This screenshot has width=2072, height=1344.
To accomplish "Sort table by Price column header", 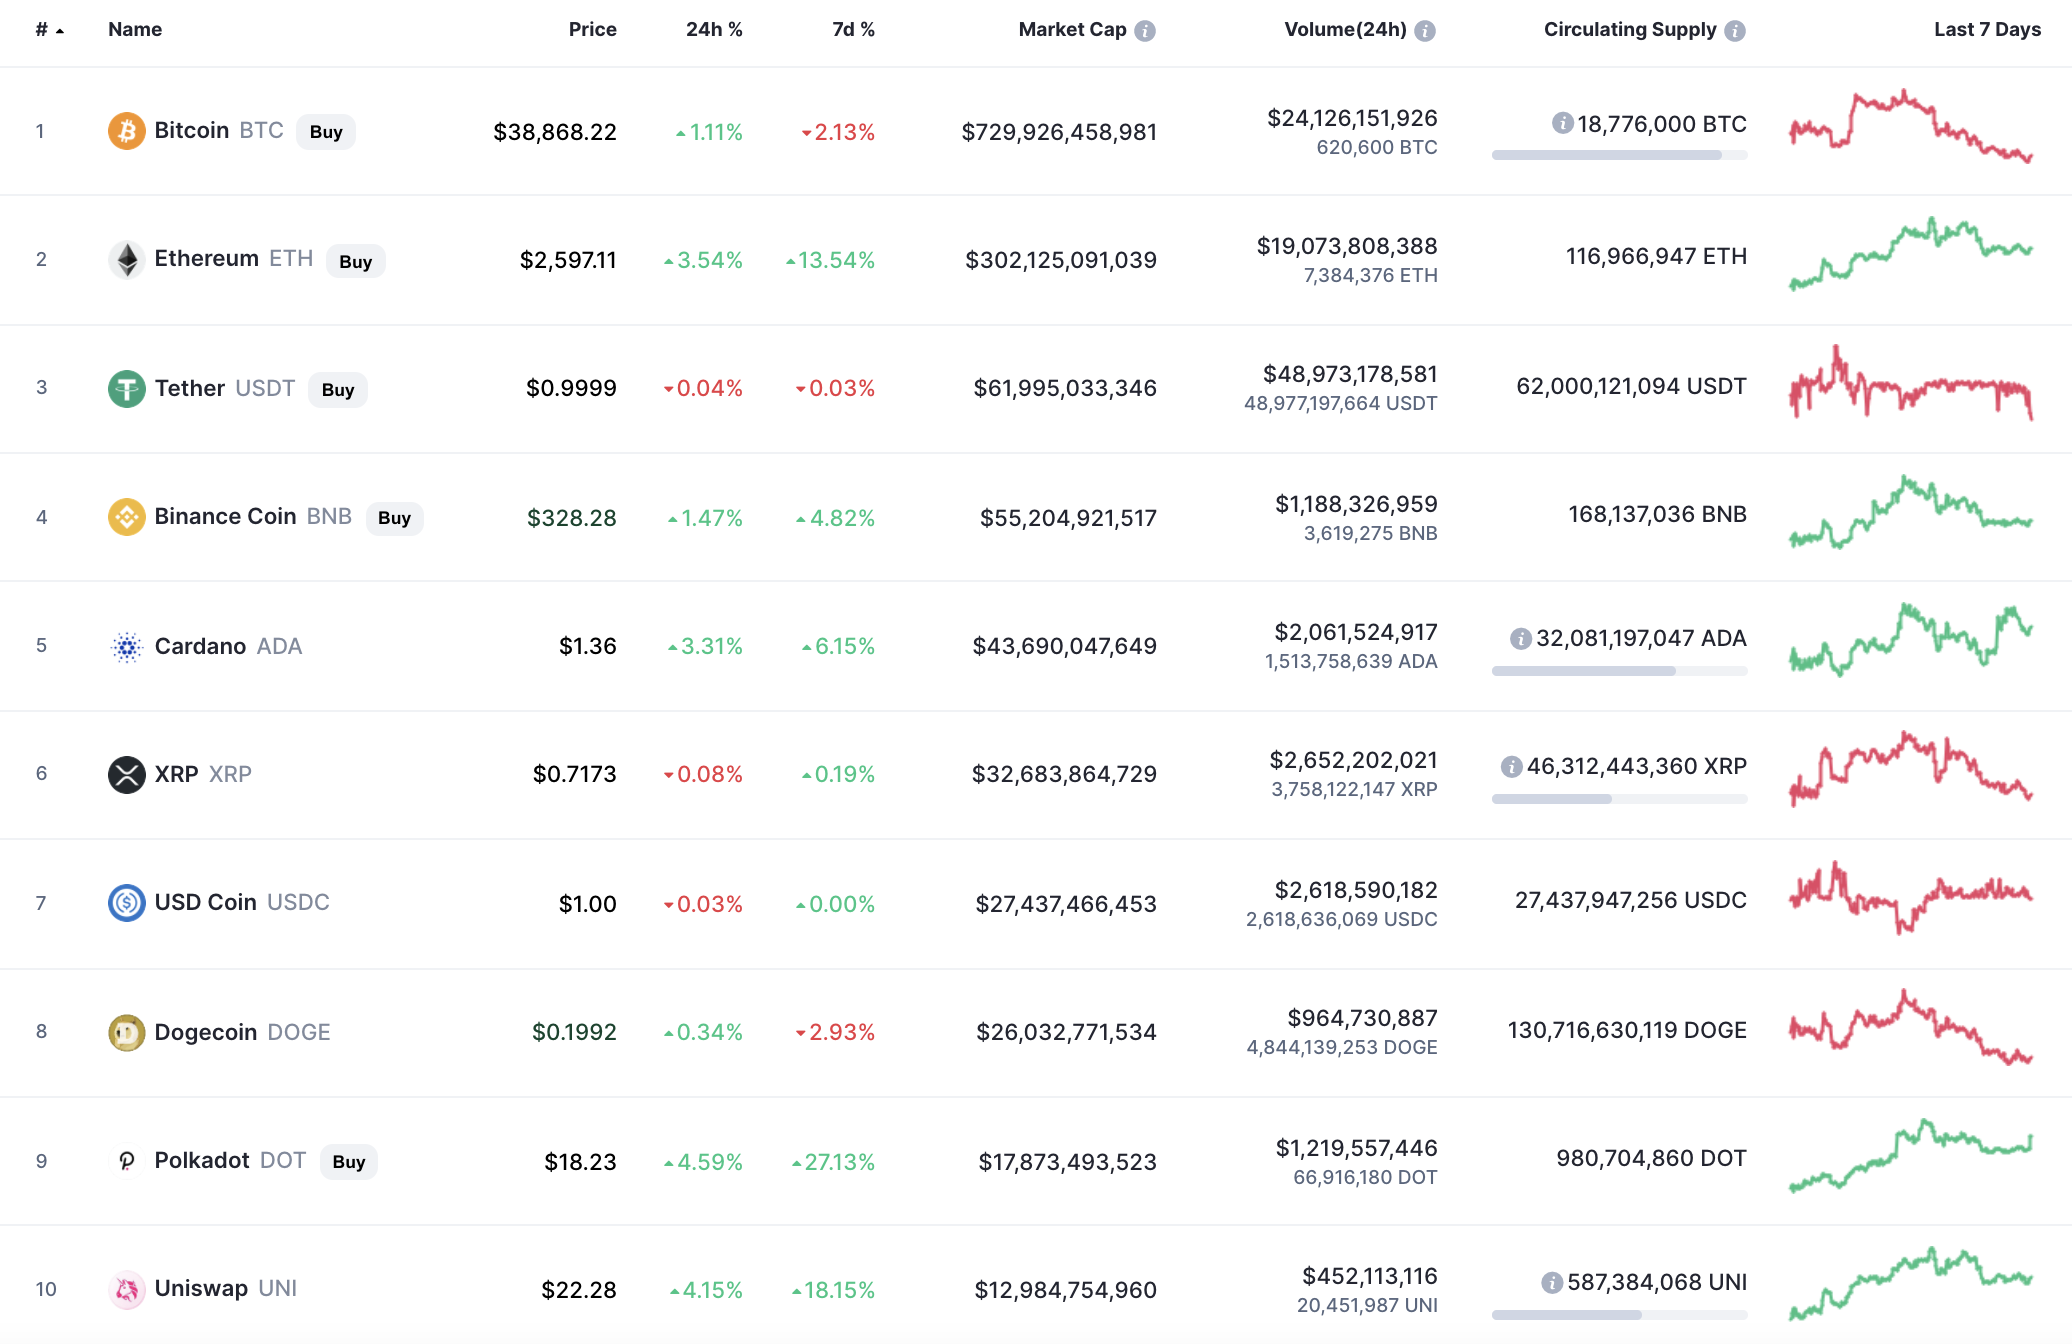I will [x=592, y=30].
